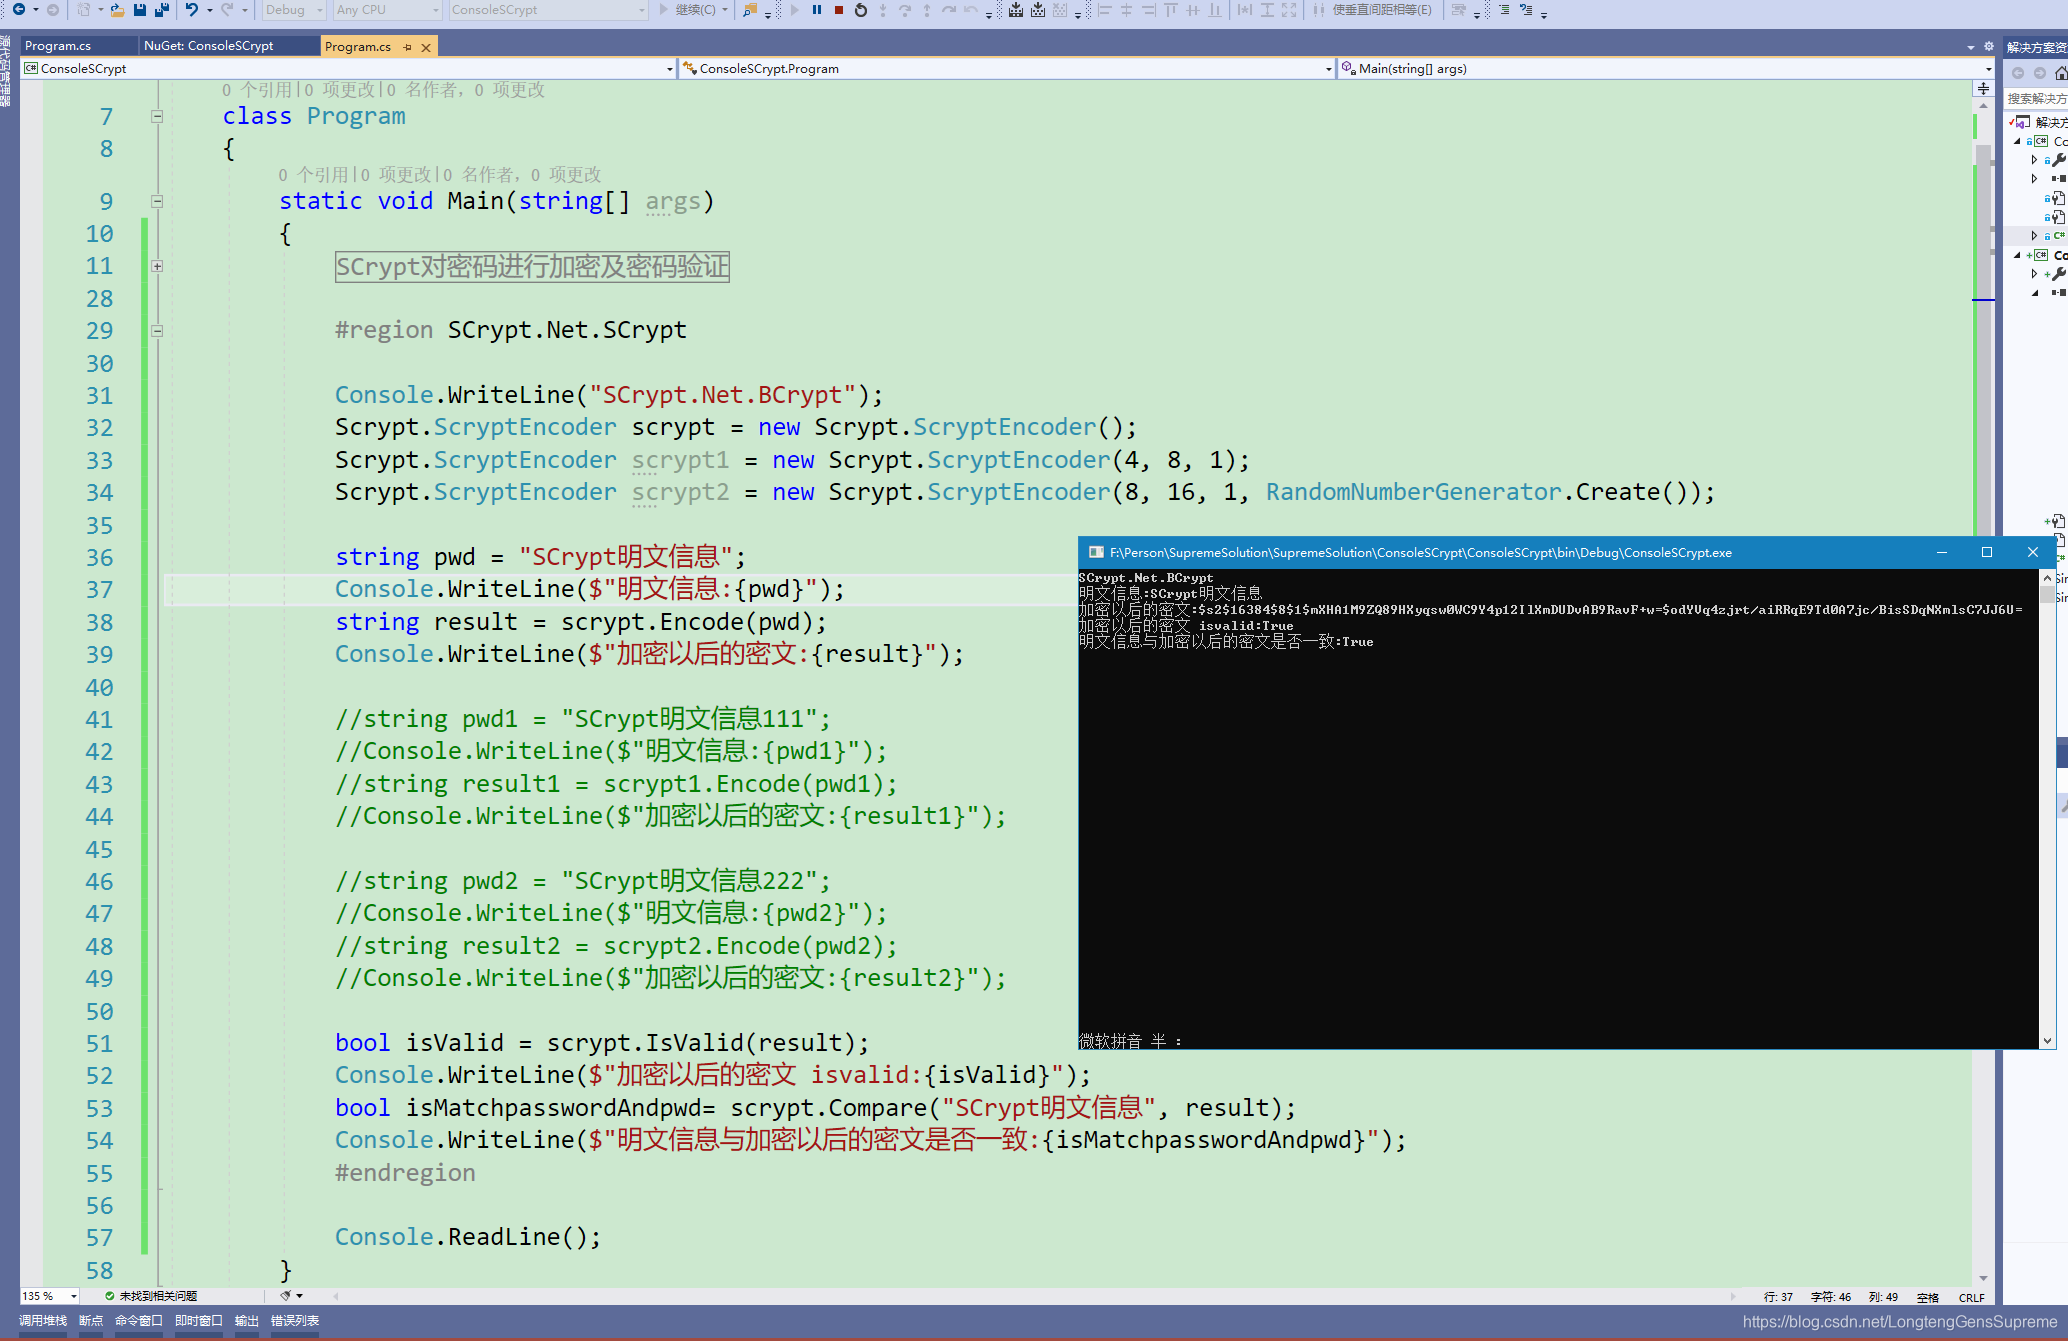Toggle the pin on active Program.cs tab
The width and height of the screenshot is (2068, 1341).
point(407,47)
